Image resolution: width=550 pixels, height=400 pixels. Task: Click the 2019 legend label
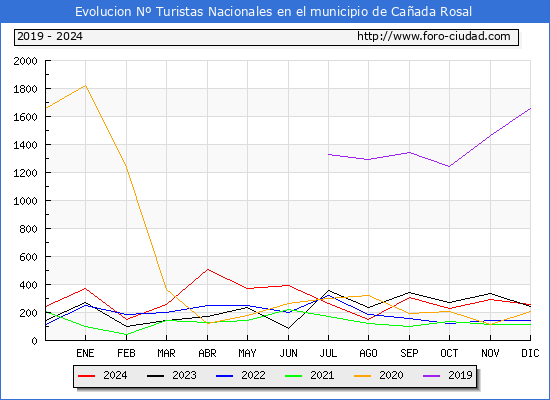pos(460,375)
